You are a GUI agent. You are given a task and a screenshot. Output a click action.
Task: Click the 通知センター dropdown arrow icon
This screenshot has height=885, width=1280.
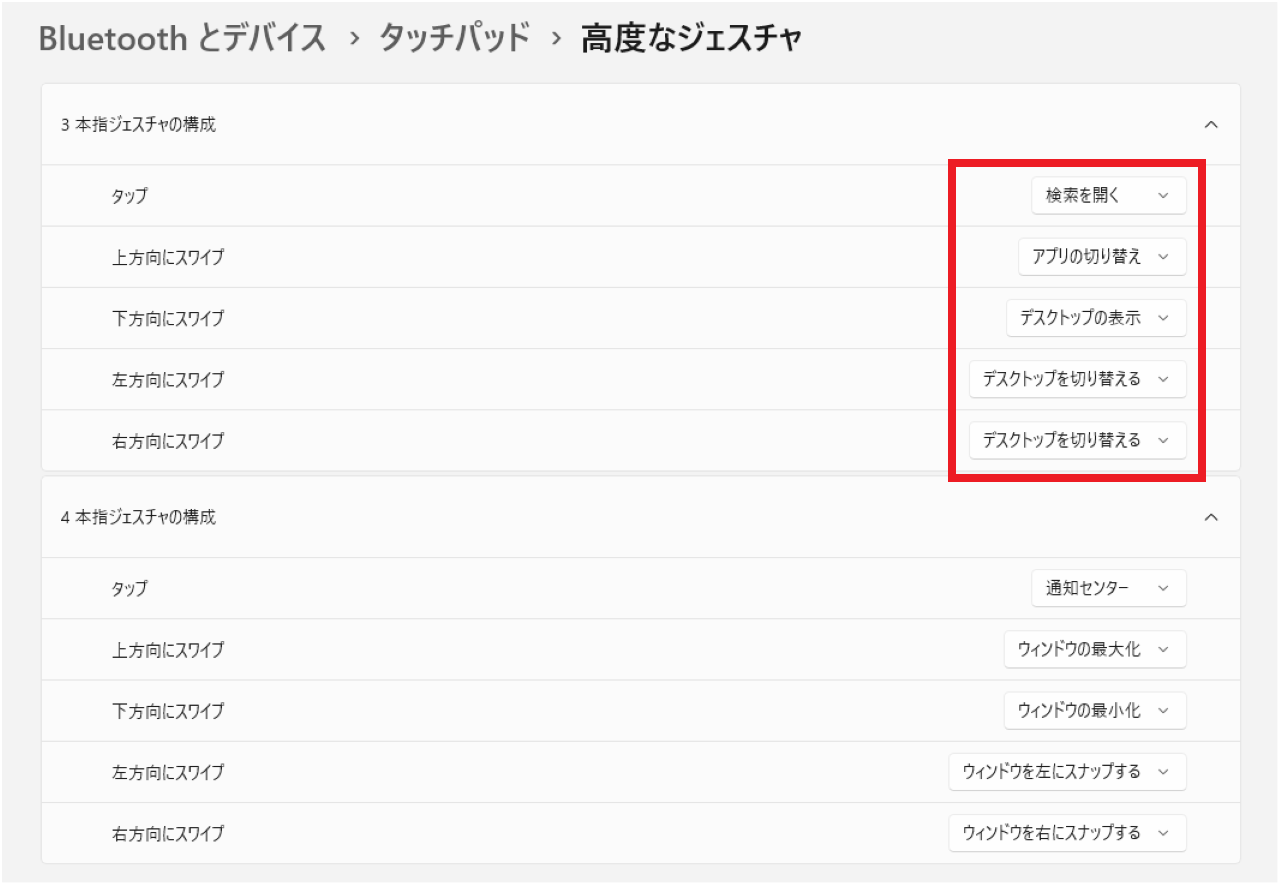coord(1165,589)
